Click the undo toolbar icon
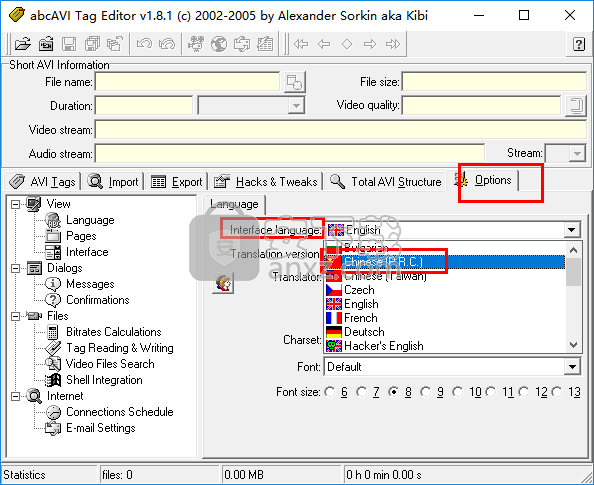The height and width of the screenshot is (485, 594). coord(144,44)
